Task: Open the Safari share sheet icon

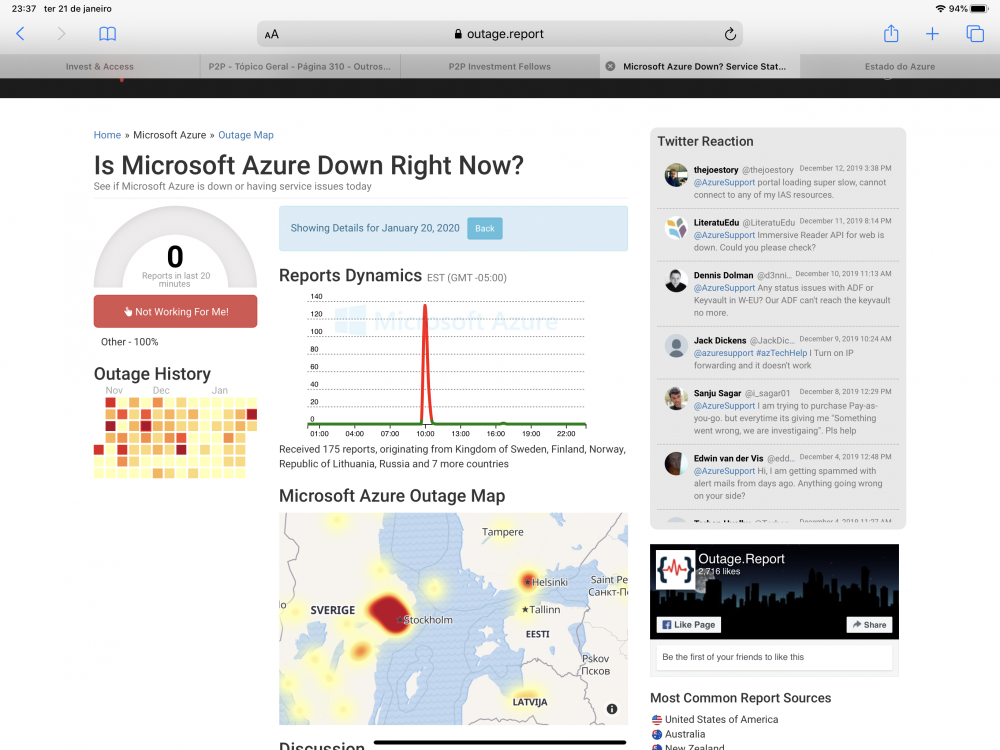Action: tap(891, 34)
